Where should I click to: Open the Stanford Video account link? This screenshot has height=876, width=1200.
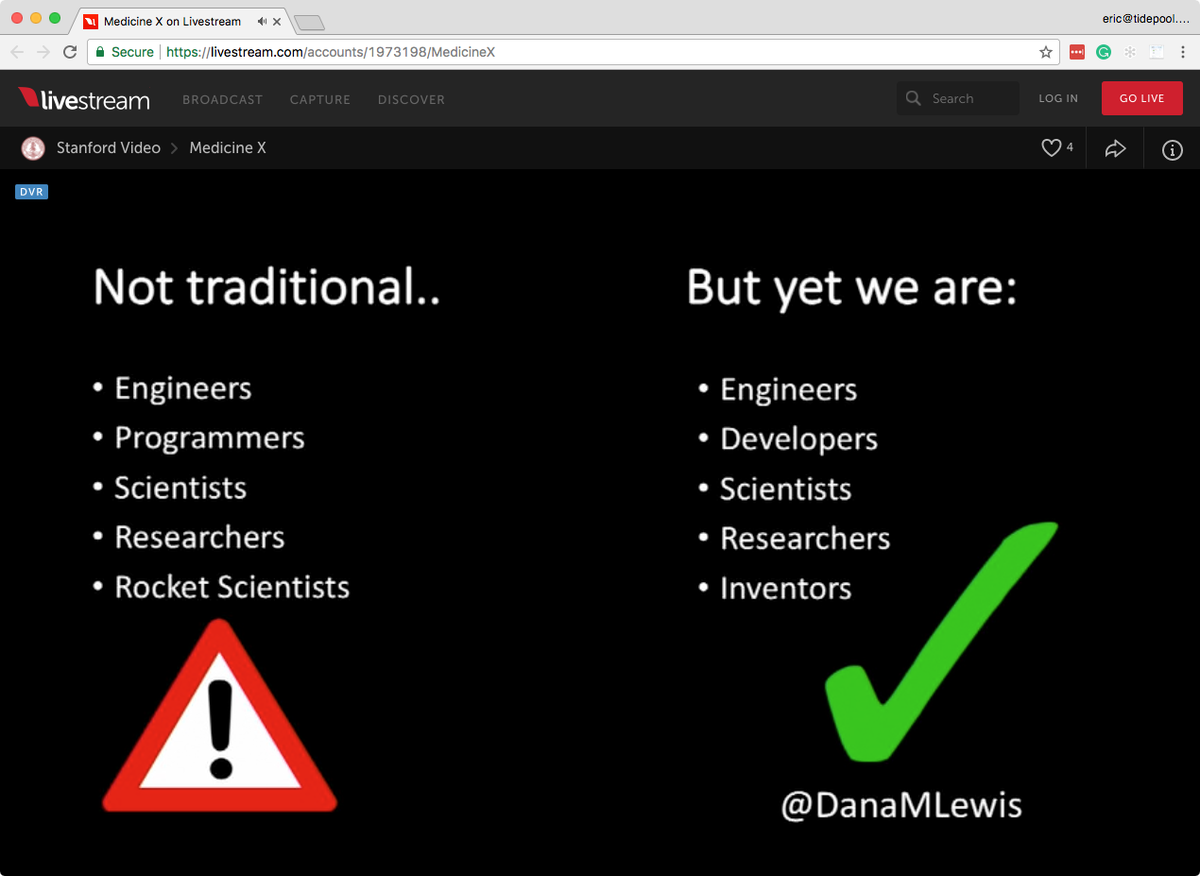pos(108,148)
